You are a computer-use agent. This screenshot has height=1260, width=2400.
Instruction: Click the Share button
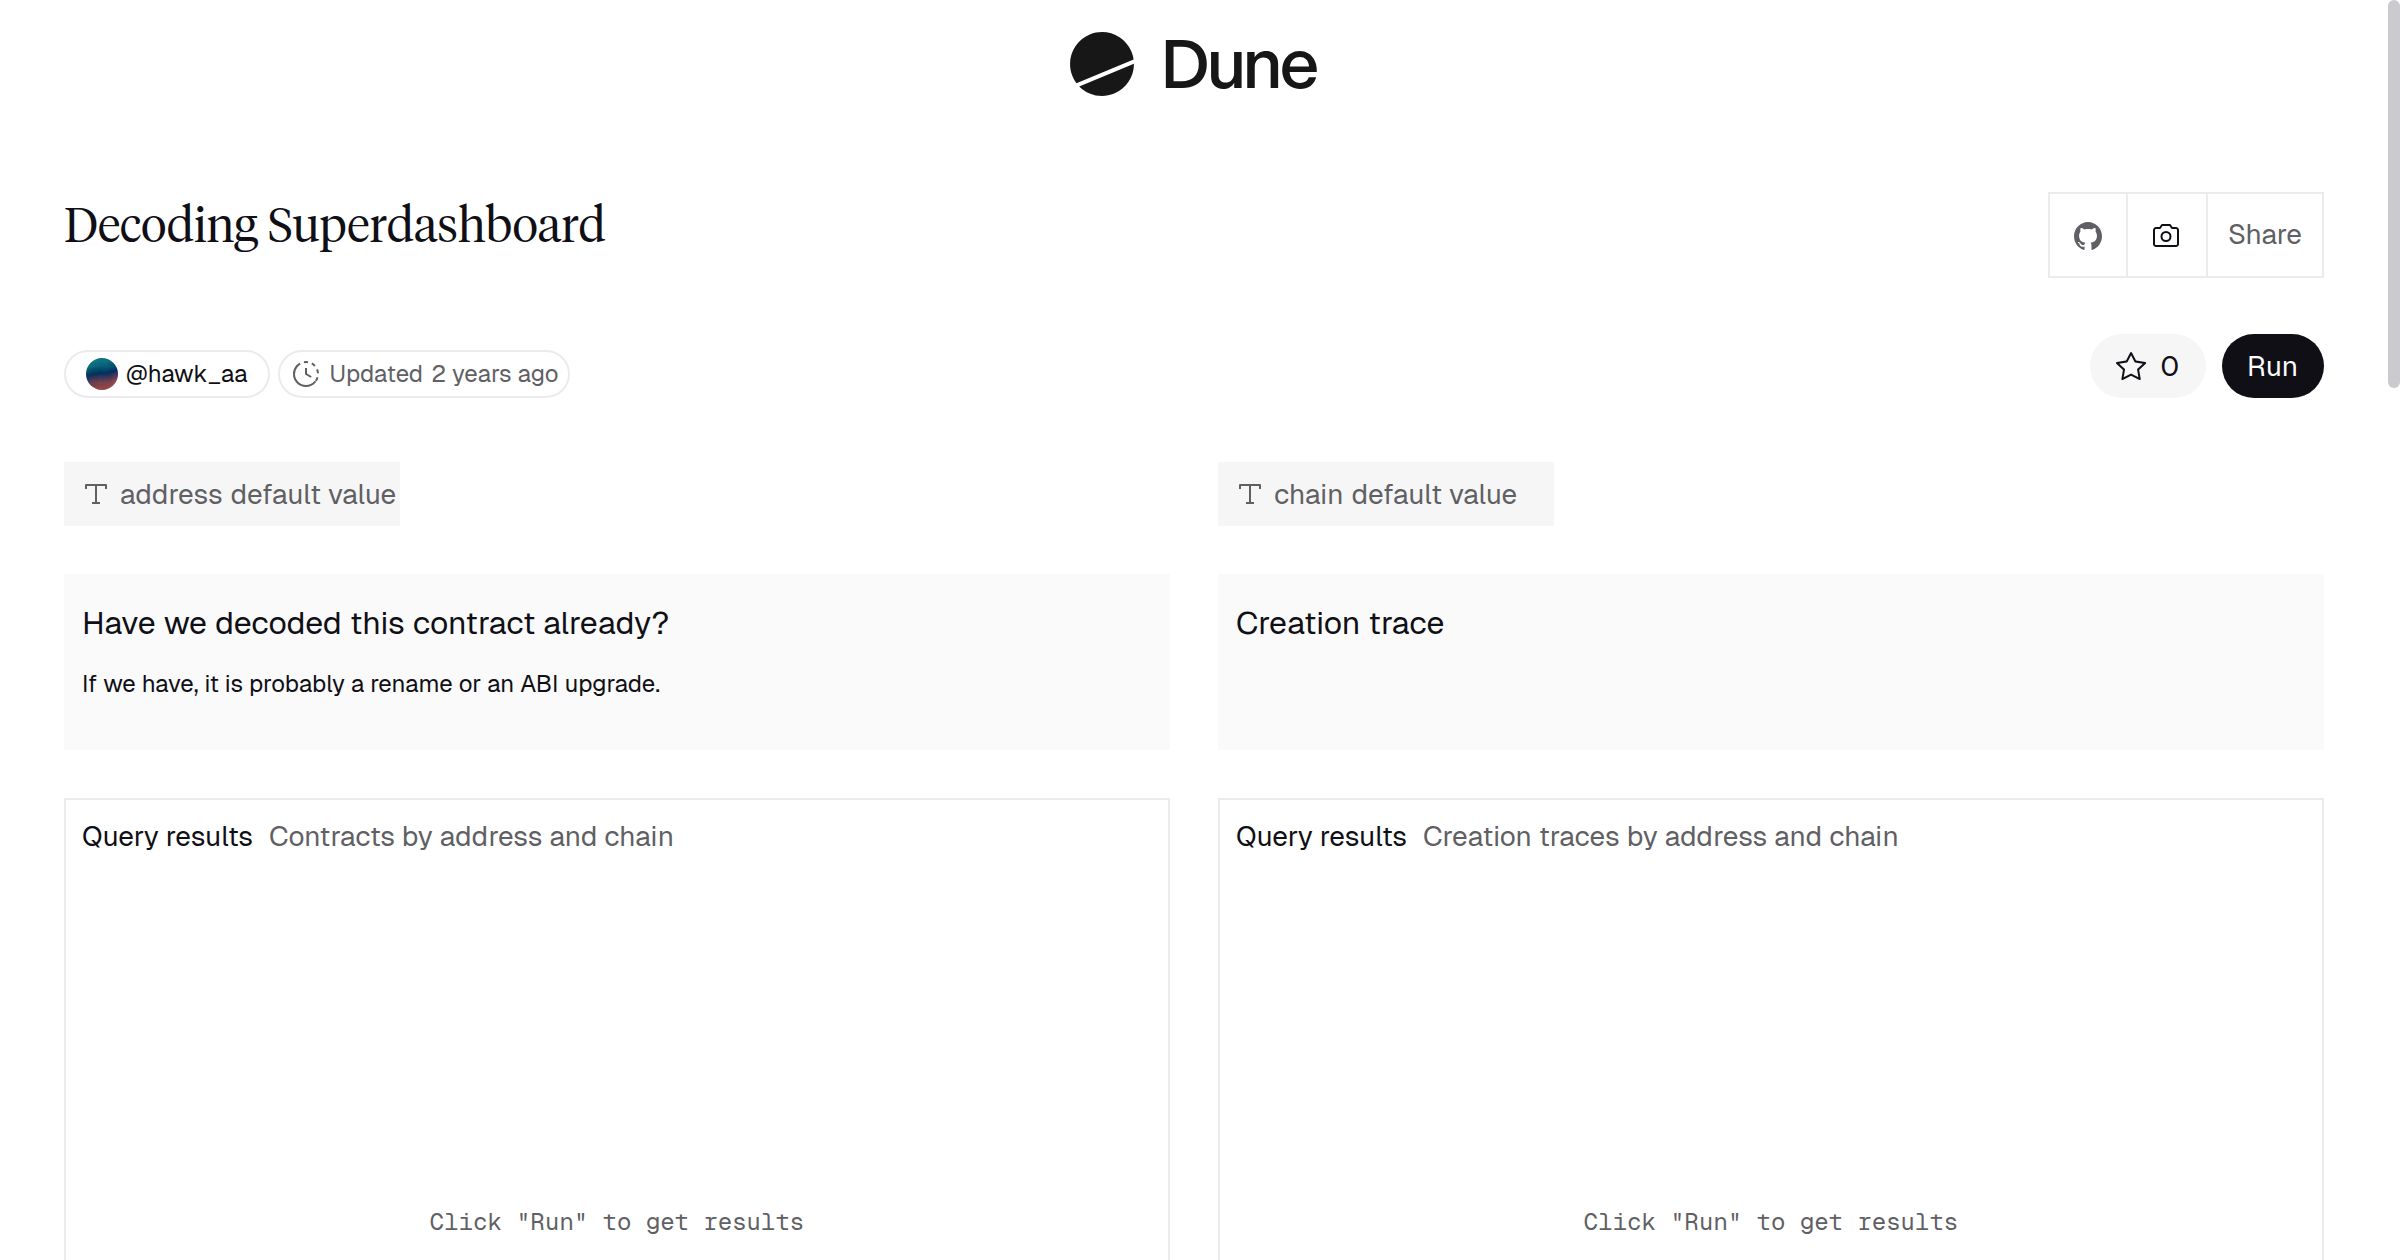[2264, 234]
